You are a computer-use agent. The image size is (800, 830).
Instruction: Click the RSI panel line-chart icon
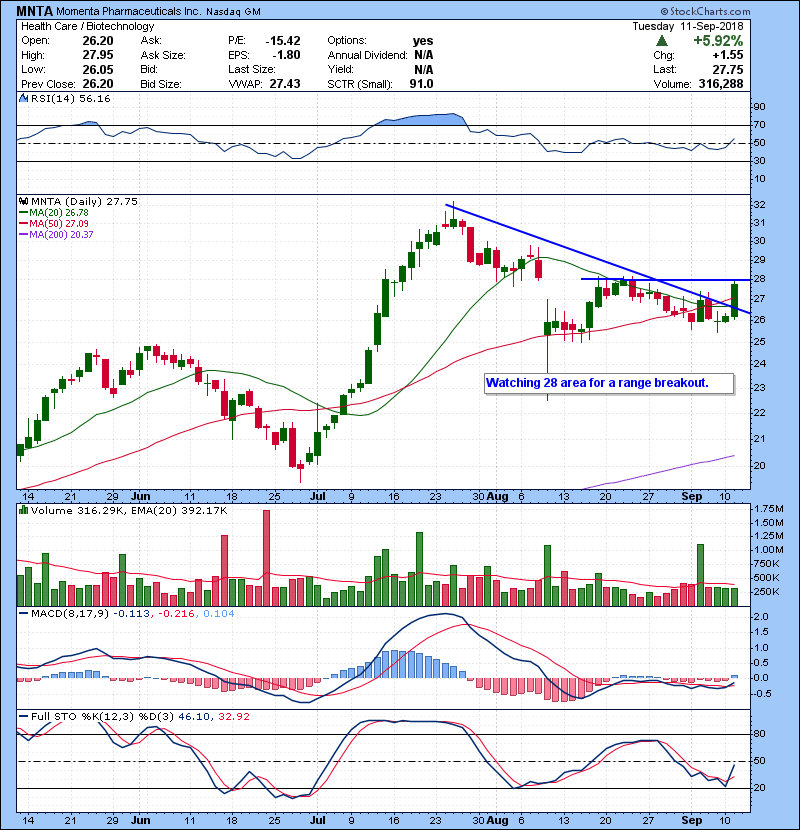[23, 98]
